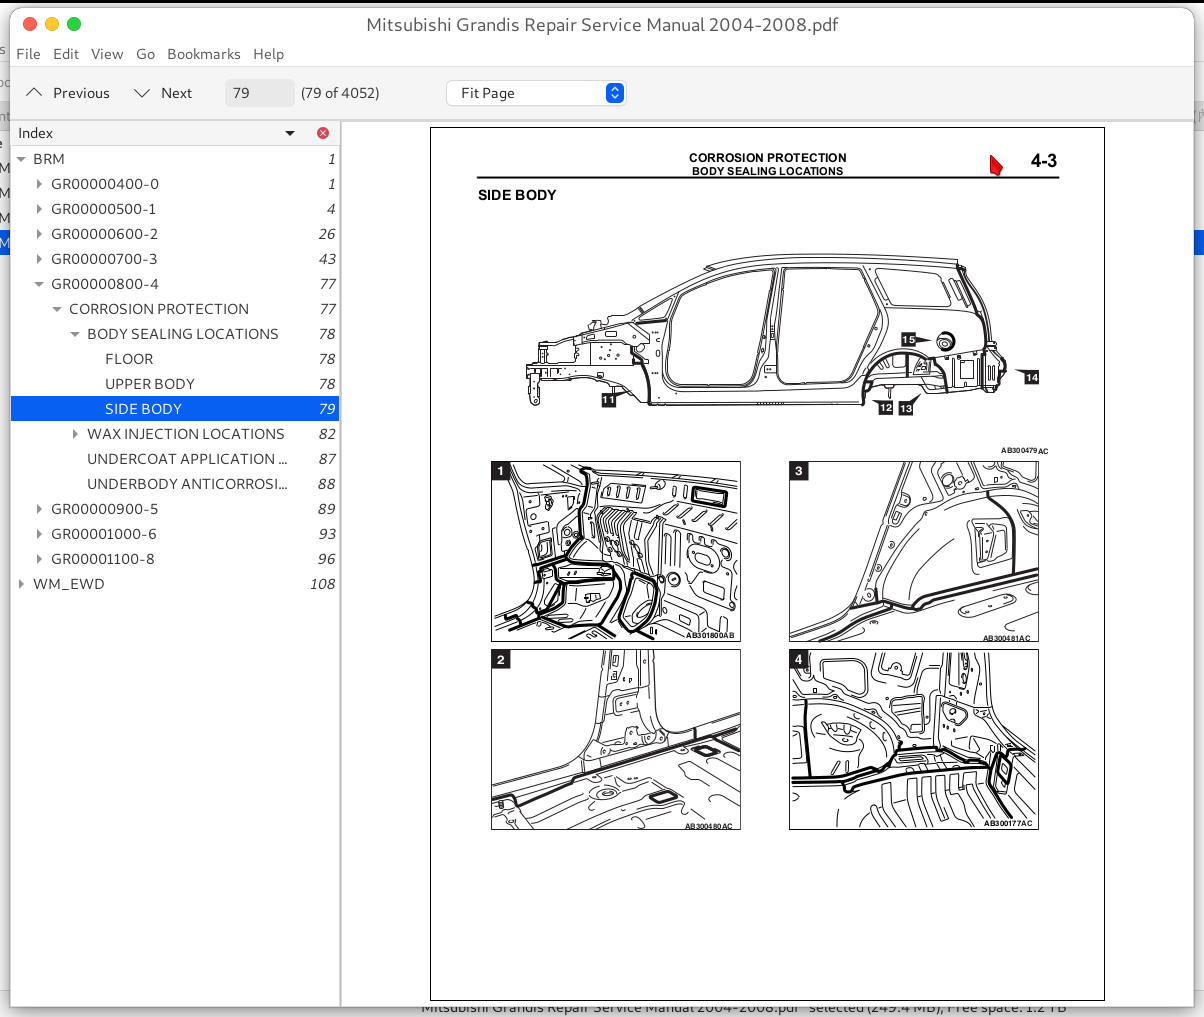This screenshot has height=1017, width=1204.
Task: Expand the WM_EWD tree node
Action: click(x=21, y=584)
